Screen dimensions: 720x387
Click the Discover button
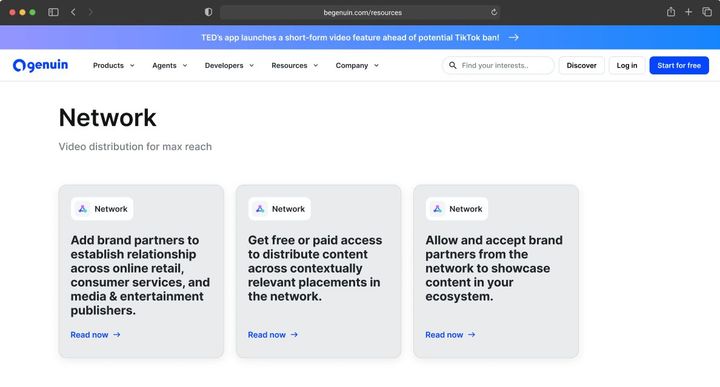pyautogui.click(x=581, y=65)
